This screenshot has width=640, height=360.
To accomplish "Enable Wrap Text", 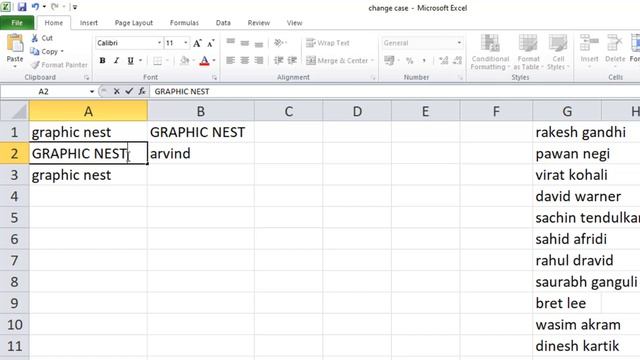I will coord(328,42).
